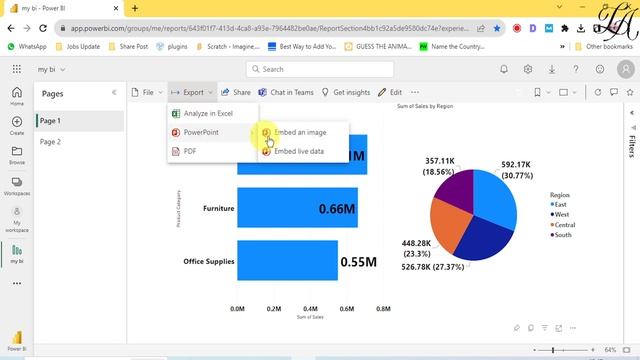Viewport: 640px width, 360px height.
Task: Click the bookmark icon in toolbar
Action: [x=538, y=92]
